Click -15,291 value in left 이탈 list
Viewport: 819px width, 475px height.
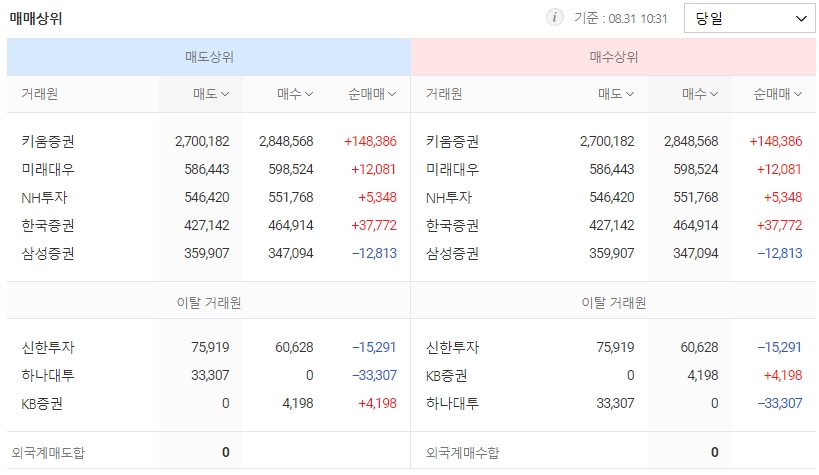point(374,347)
